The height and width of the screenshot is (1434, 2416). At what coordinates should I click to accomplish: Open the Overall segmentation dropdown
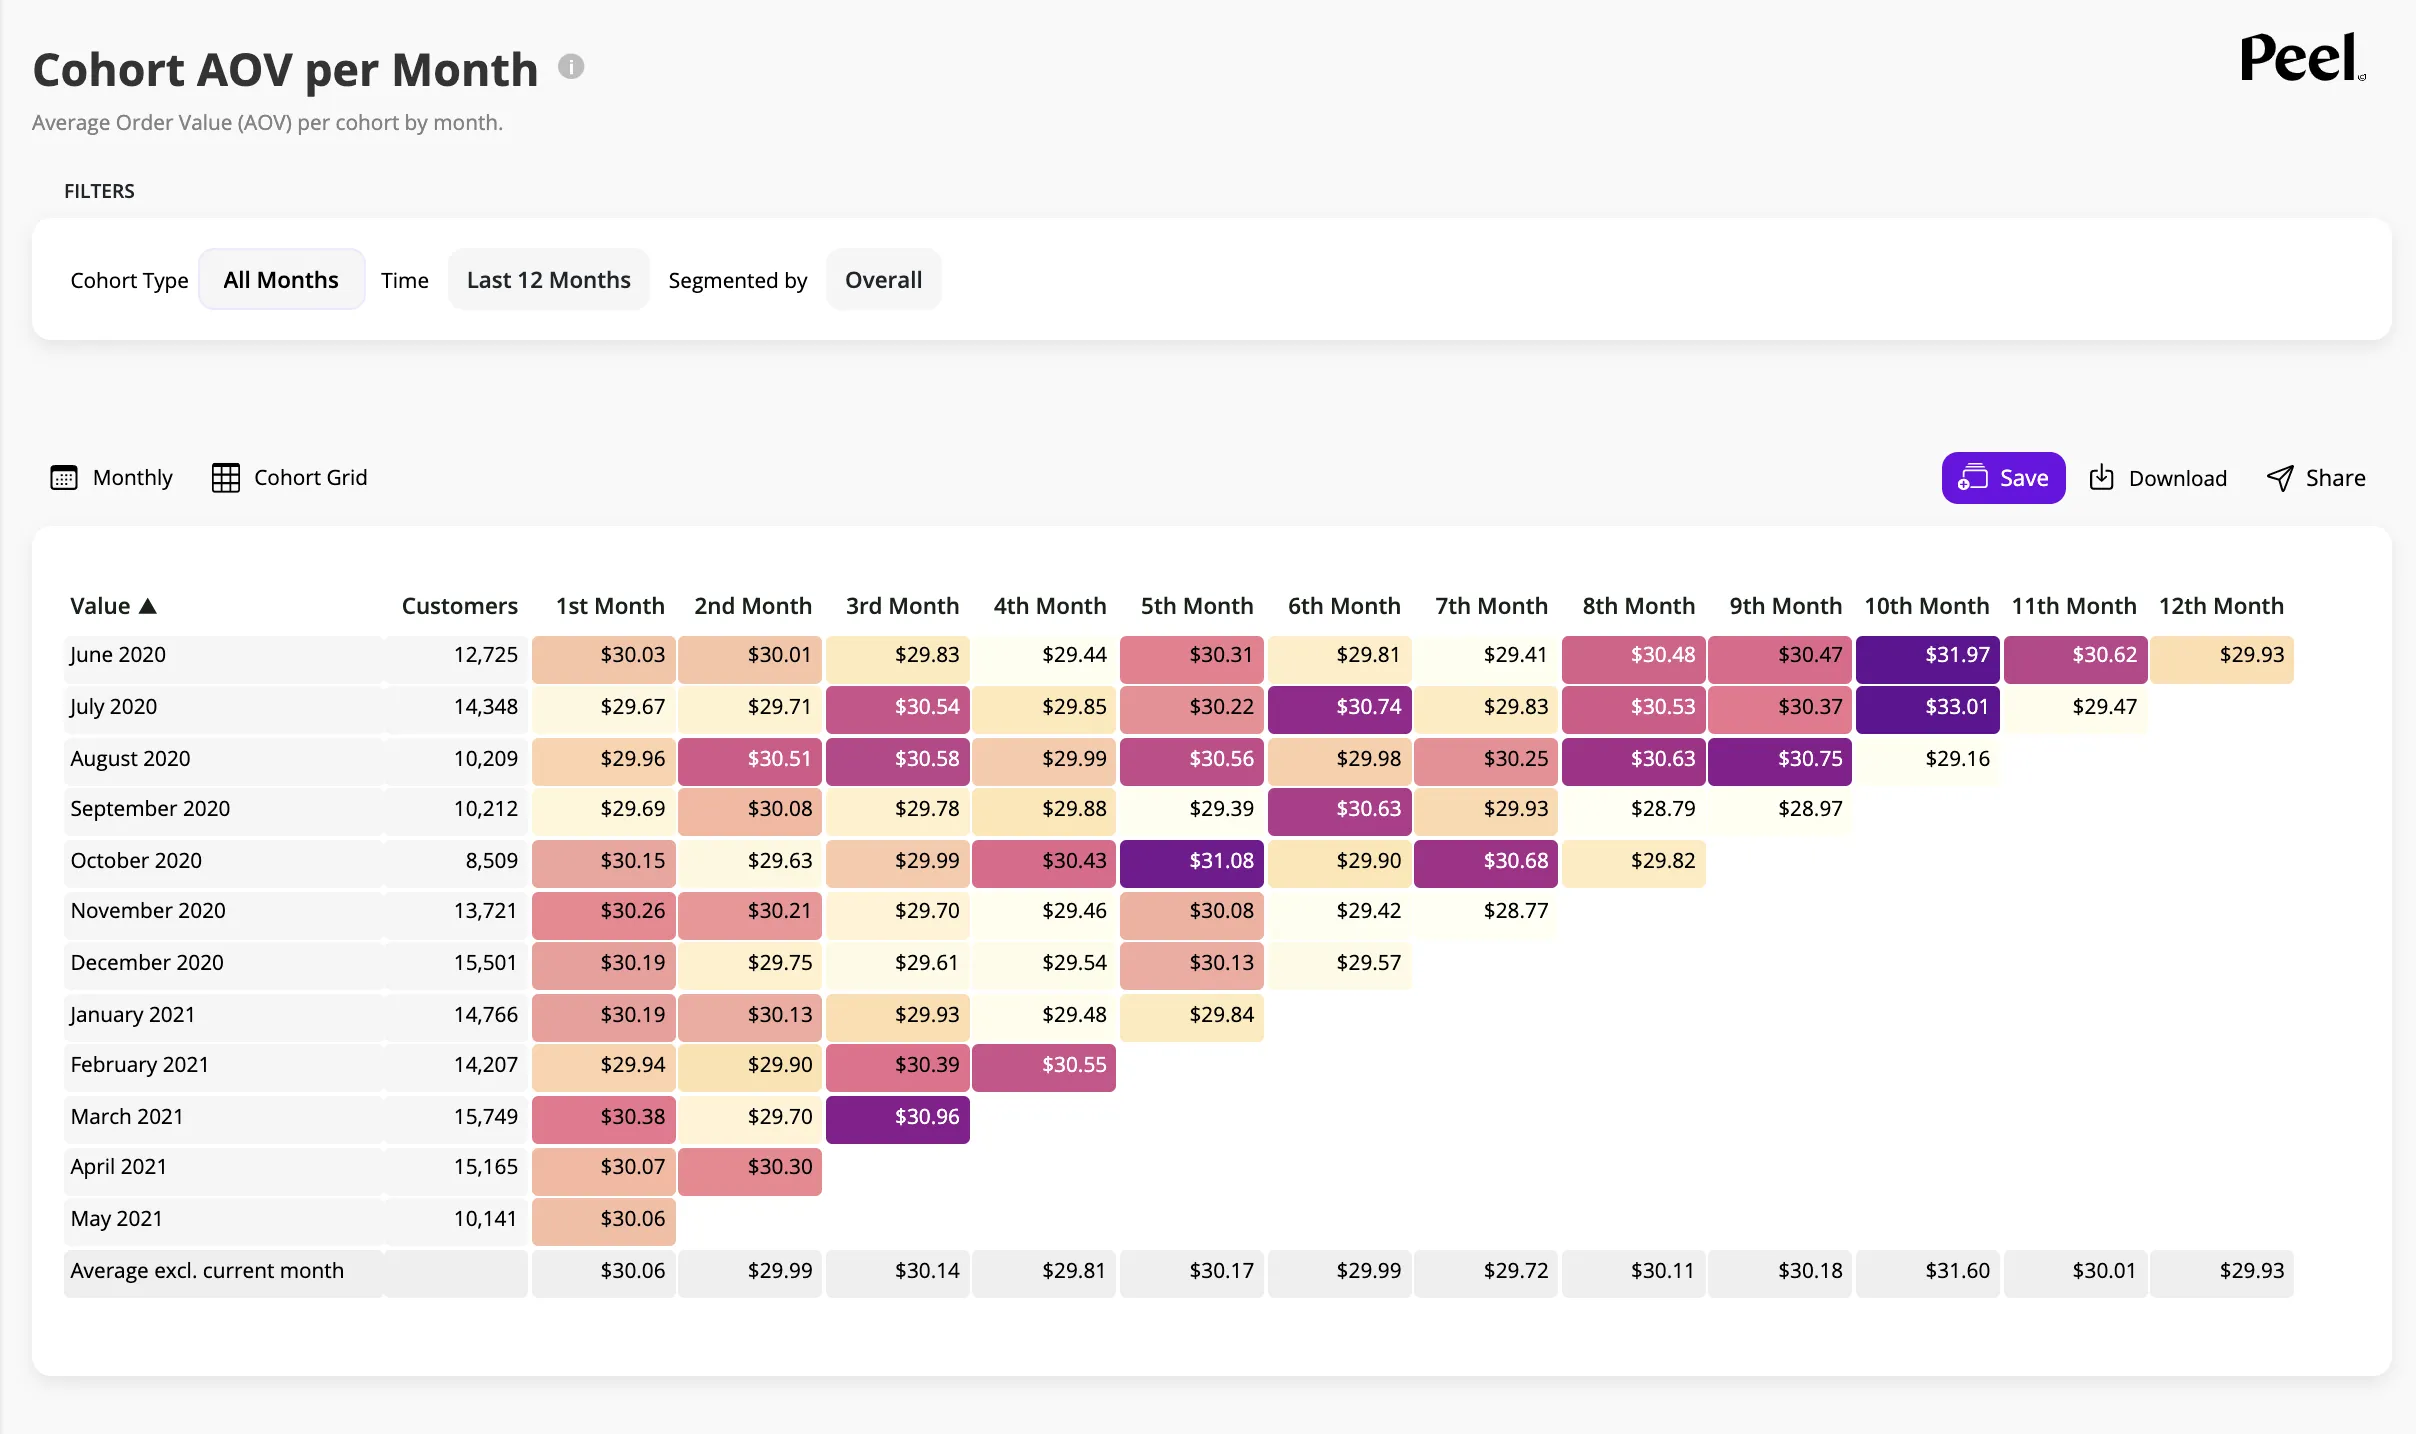click(x=884, y=280)
